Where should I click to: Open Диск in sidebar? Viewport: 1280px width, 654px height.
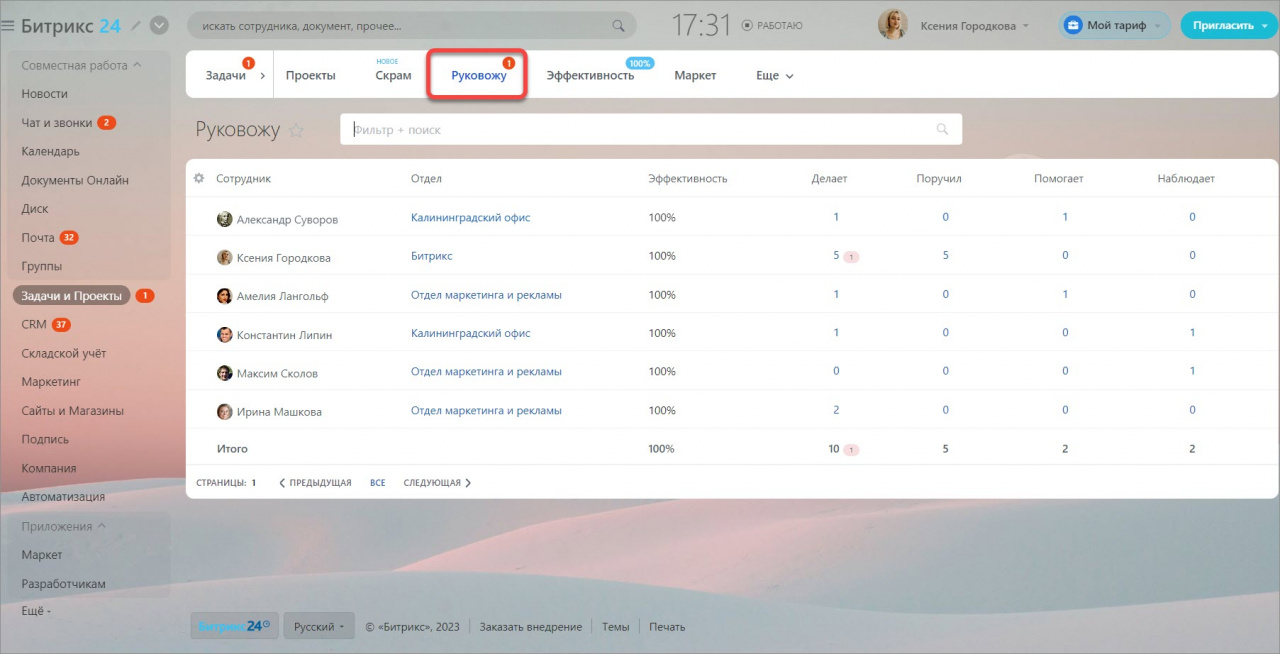click(35, 209)
